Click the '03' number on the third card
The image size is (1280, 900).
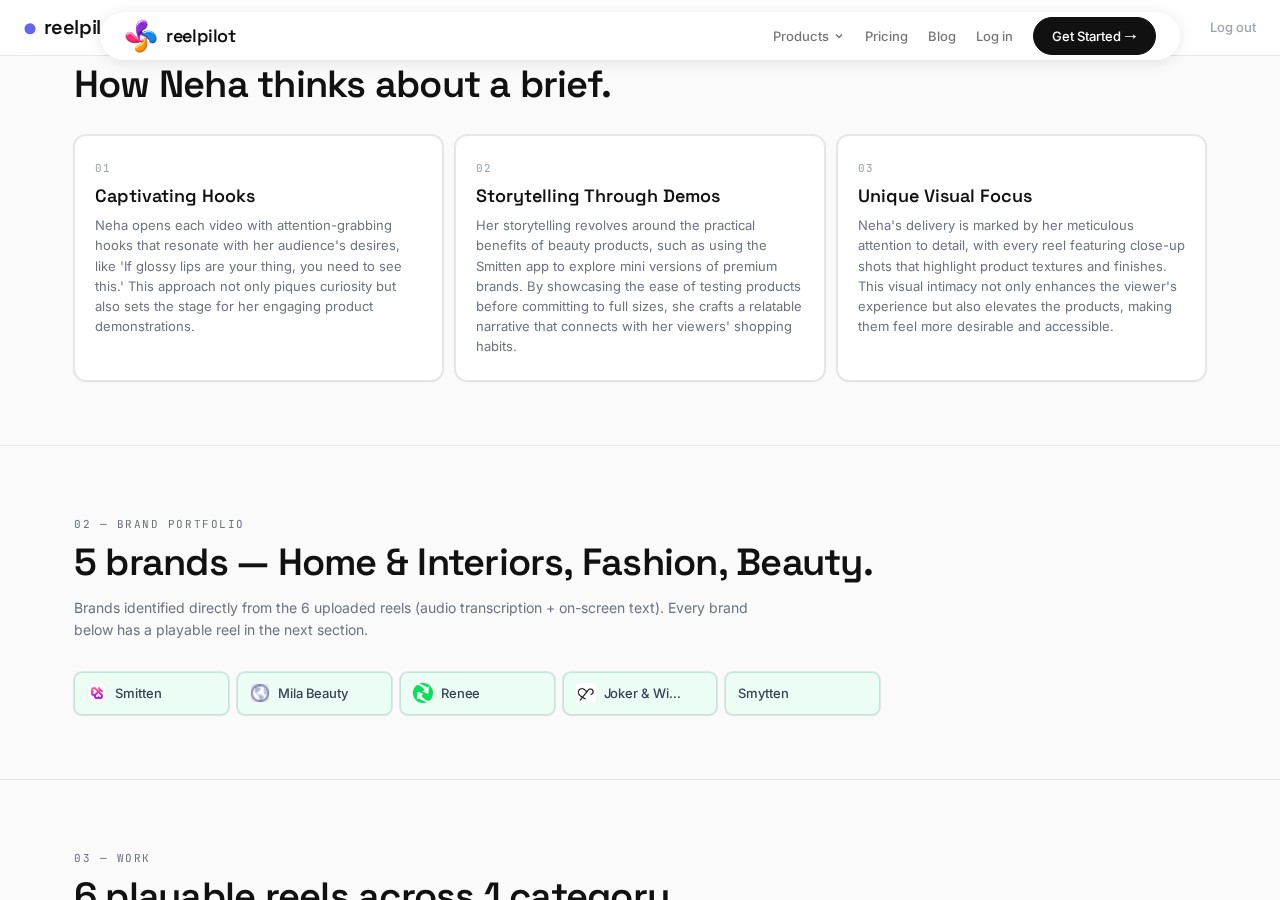866,168
